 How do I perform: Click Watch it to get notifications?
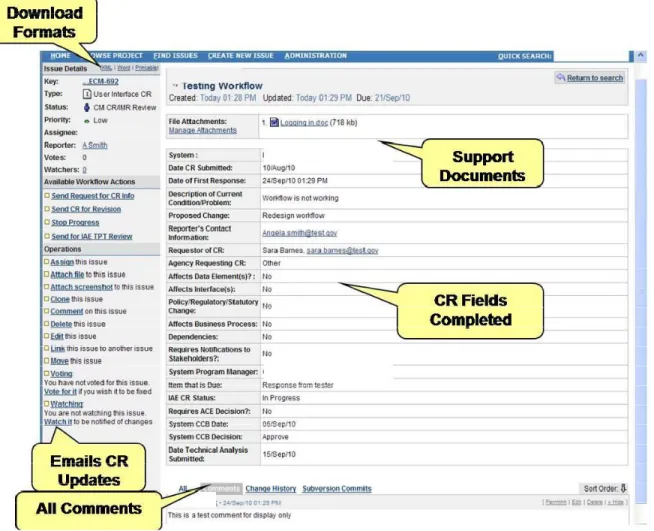pos(58,422)
